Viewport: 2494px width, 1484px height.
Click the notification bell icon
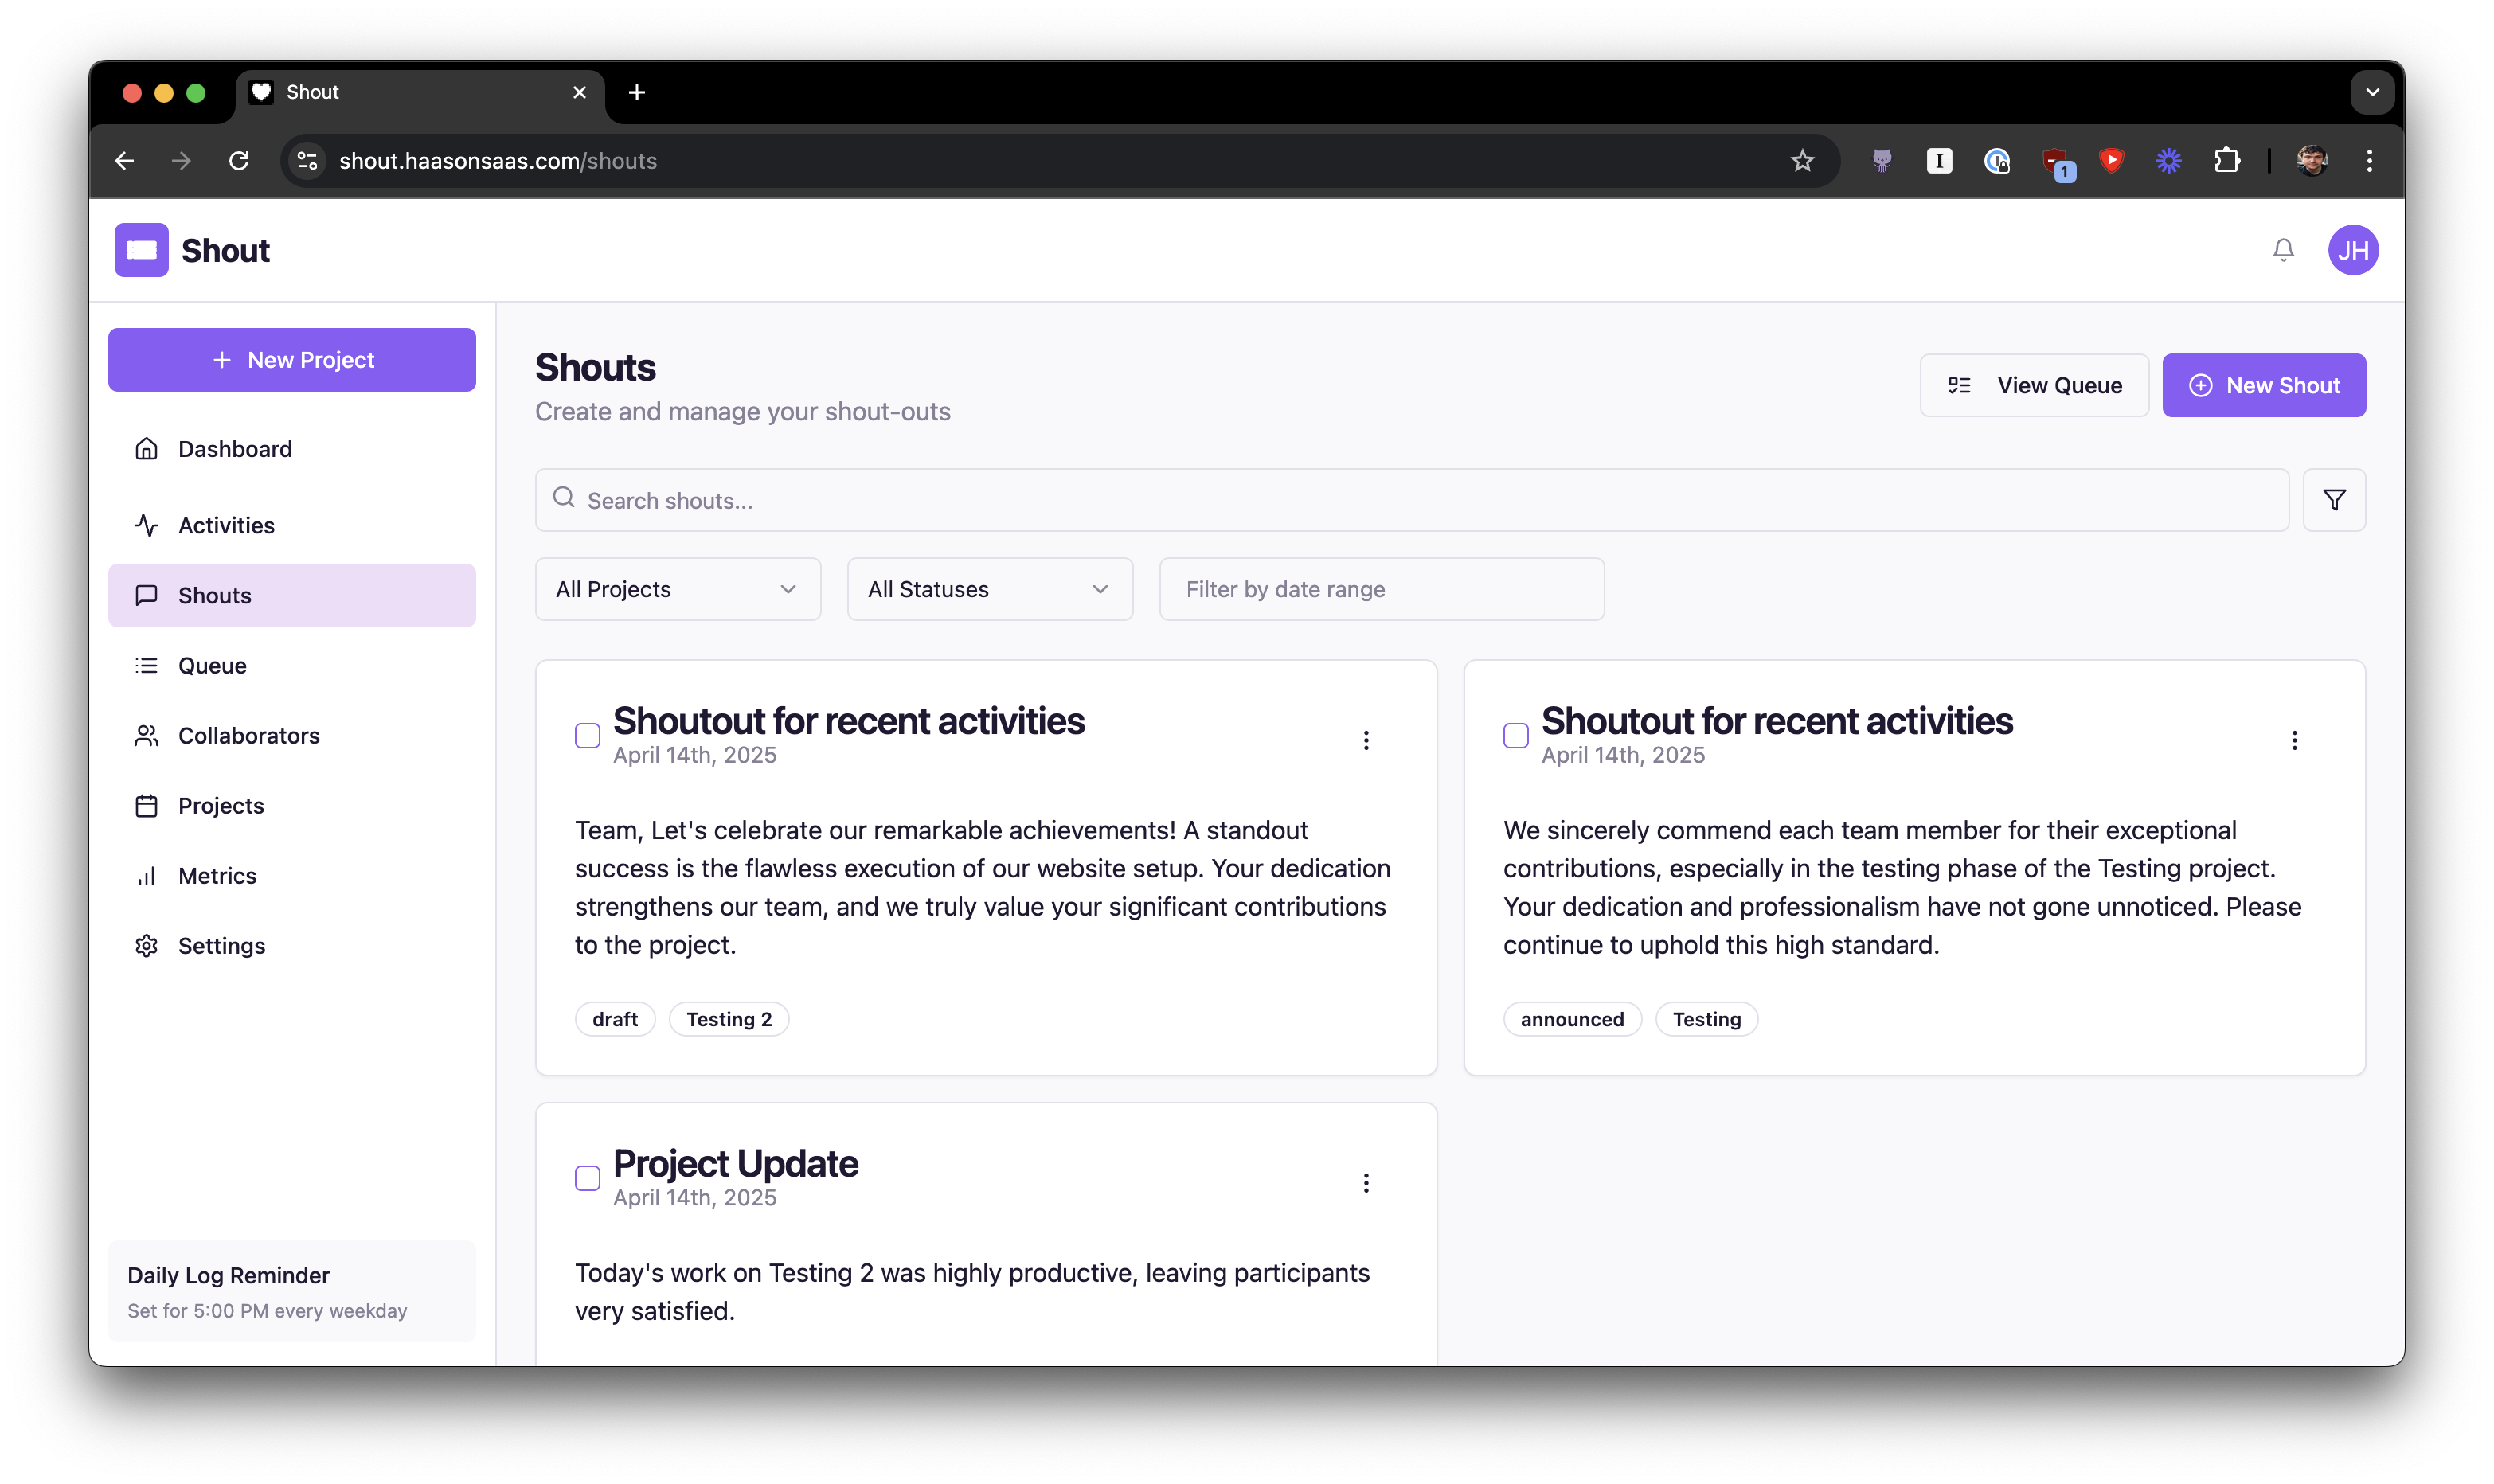(x=2282, y=250)
